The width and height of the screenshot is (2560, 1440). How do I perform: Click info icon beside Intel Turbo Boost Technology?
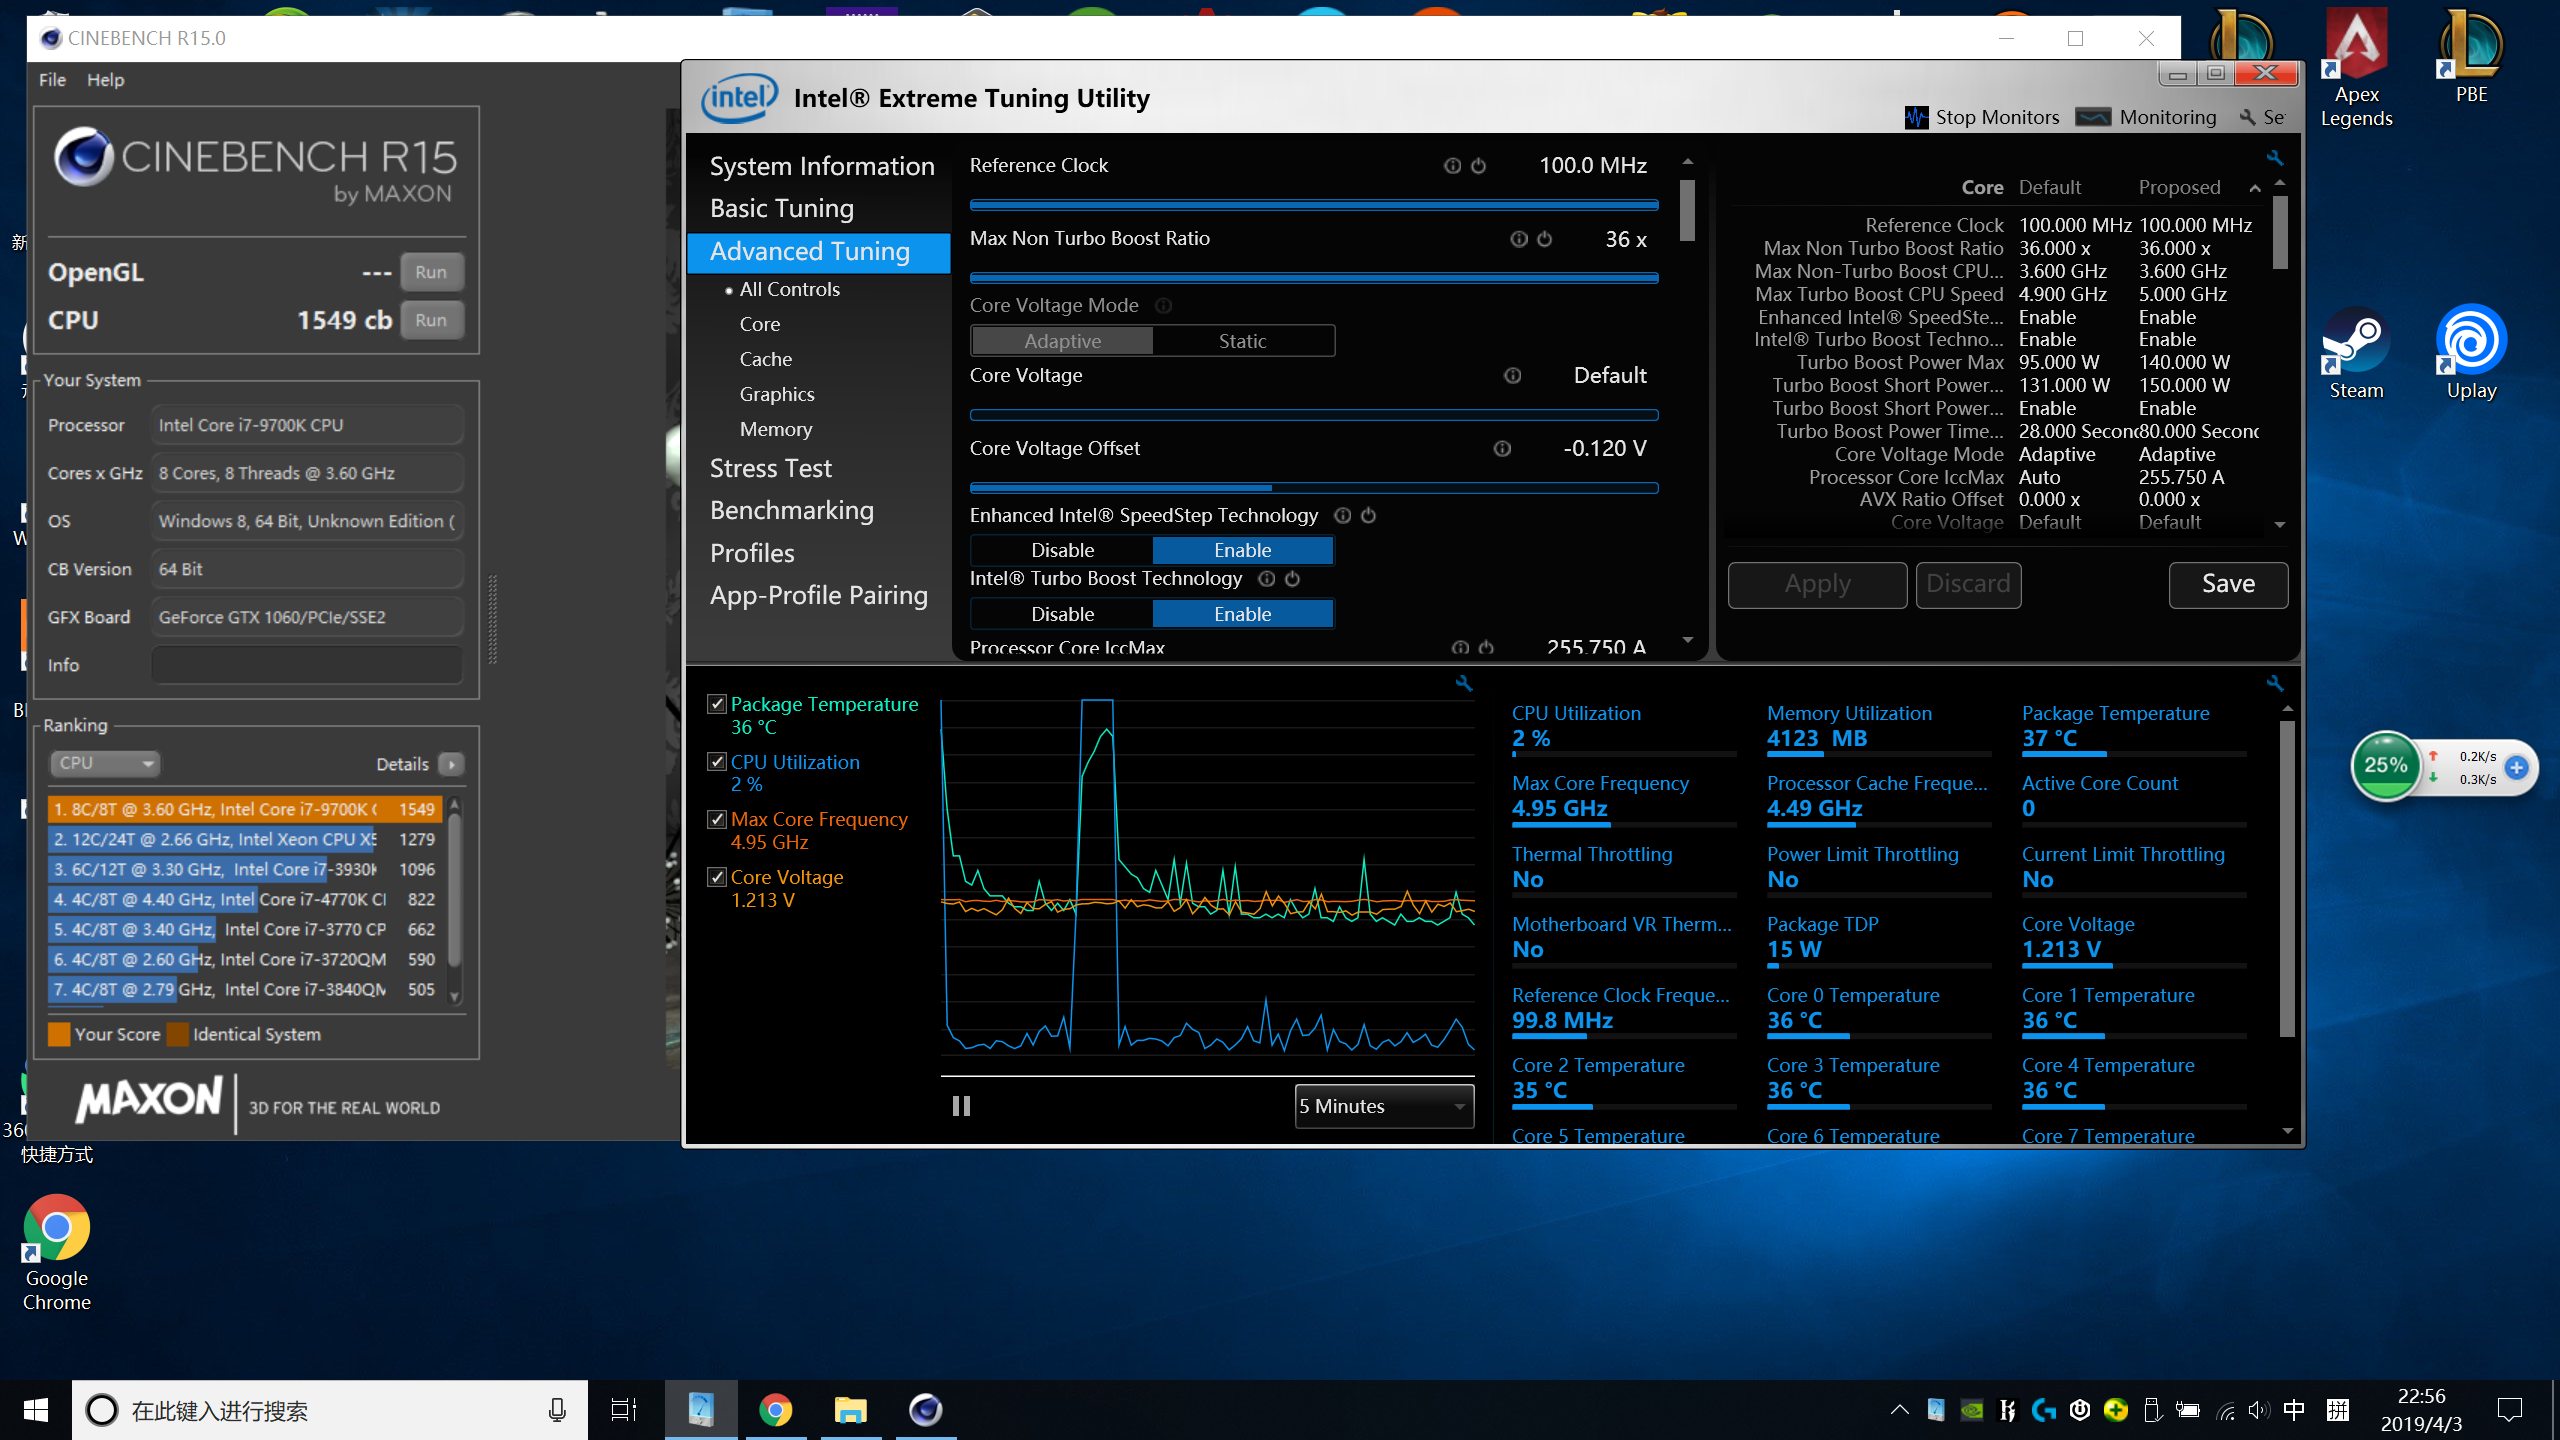tap(1267, 579)
